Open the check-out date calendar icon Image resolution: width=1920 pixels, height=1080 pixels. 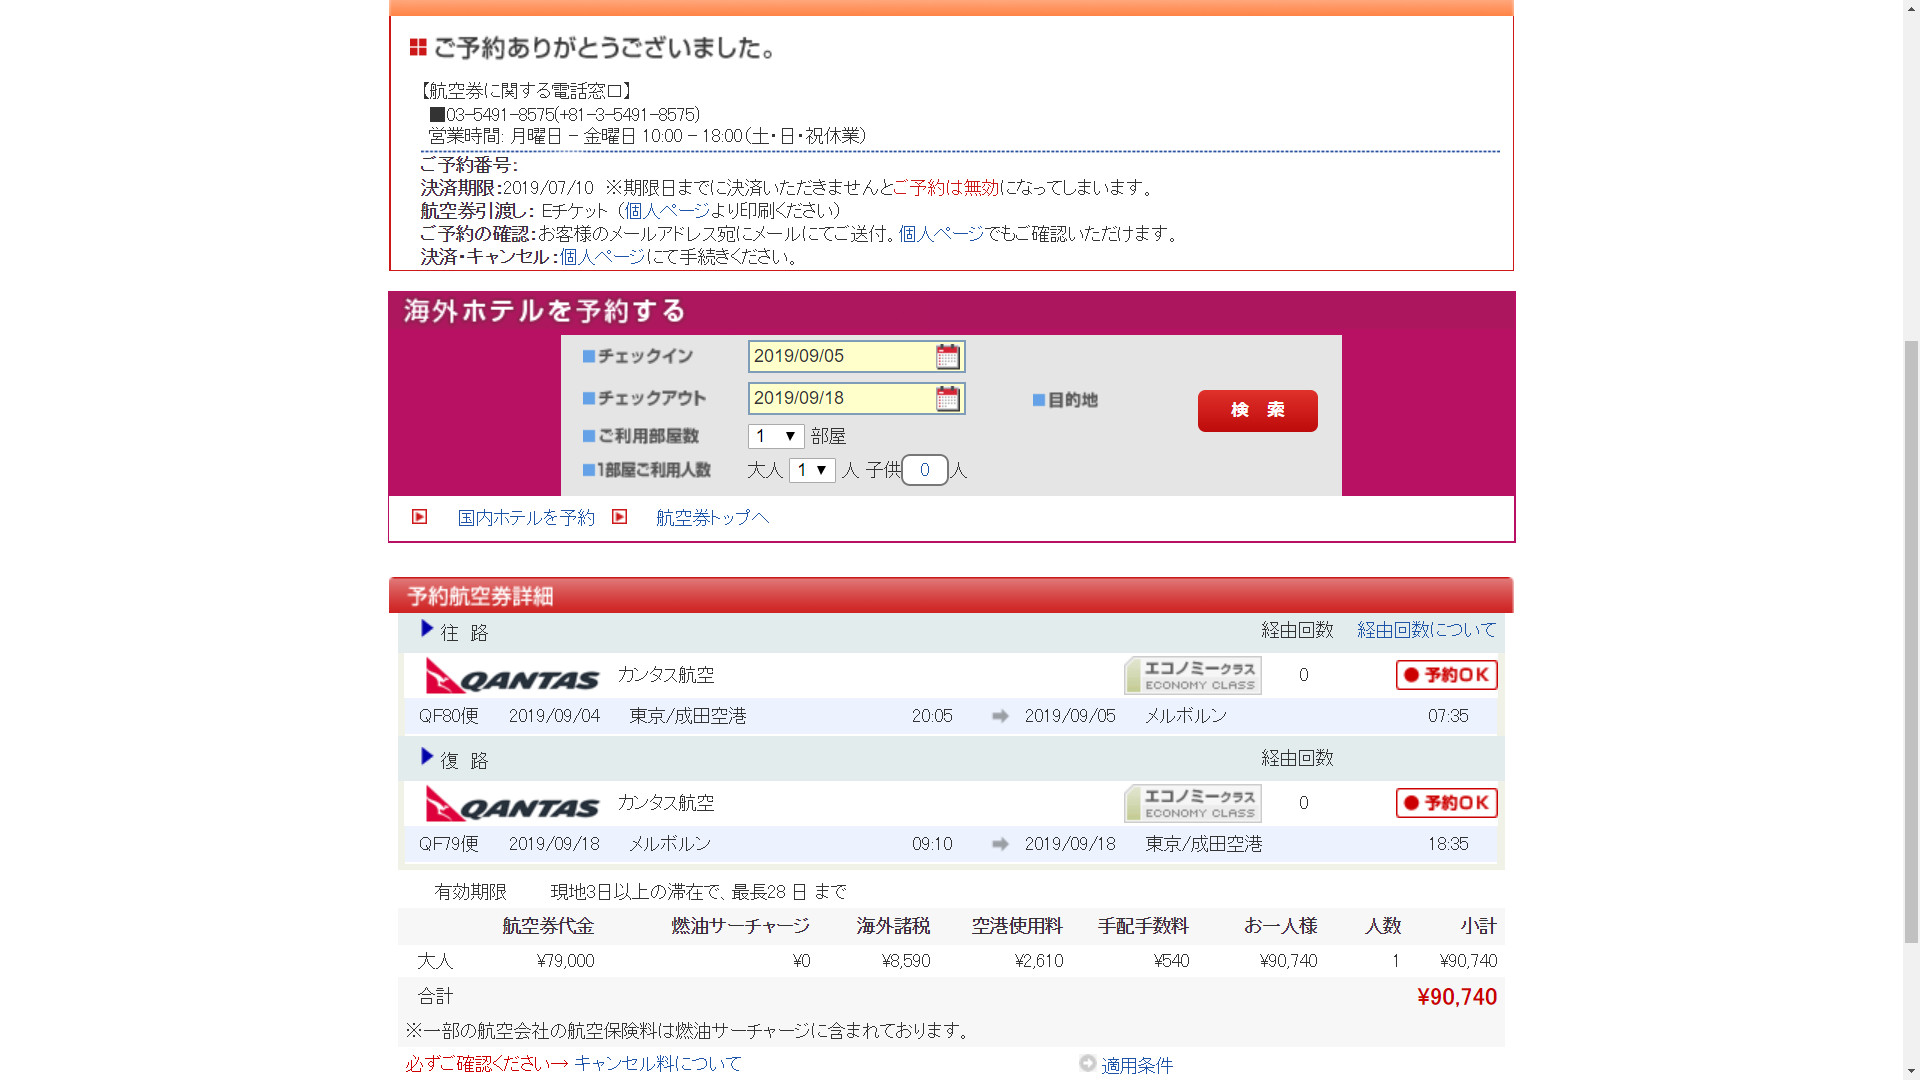click(x=947, y=398)
